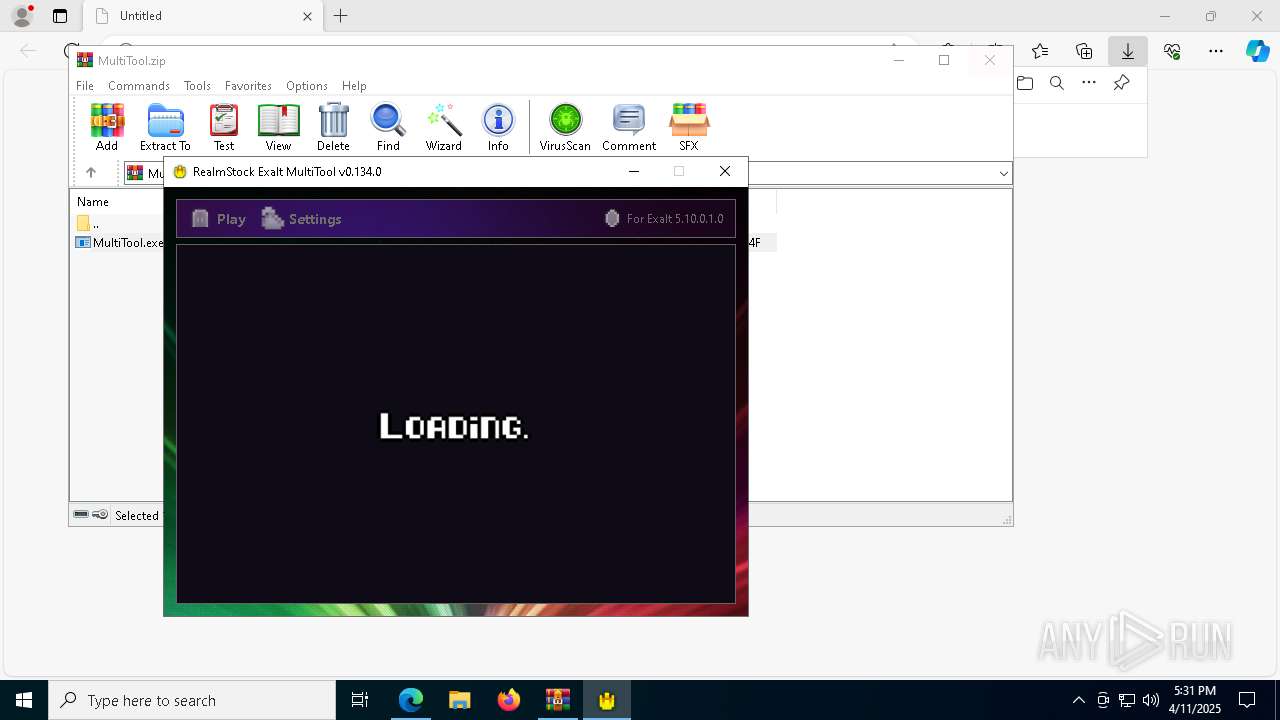Switch to MultiTool on the taskbar

[x=606, y=700]
